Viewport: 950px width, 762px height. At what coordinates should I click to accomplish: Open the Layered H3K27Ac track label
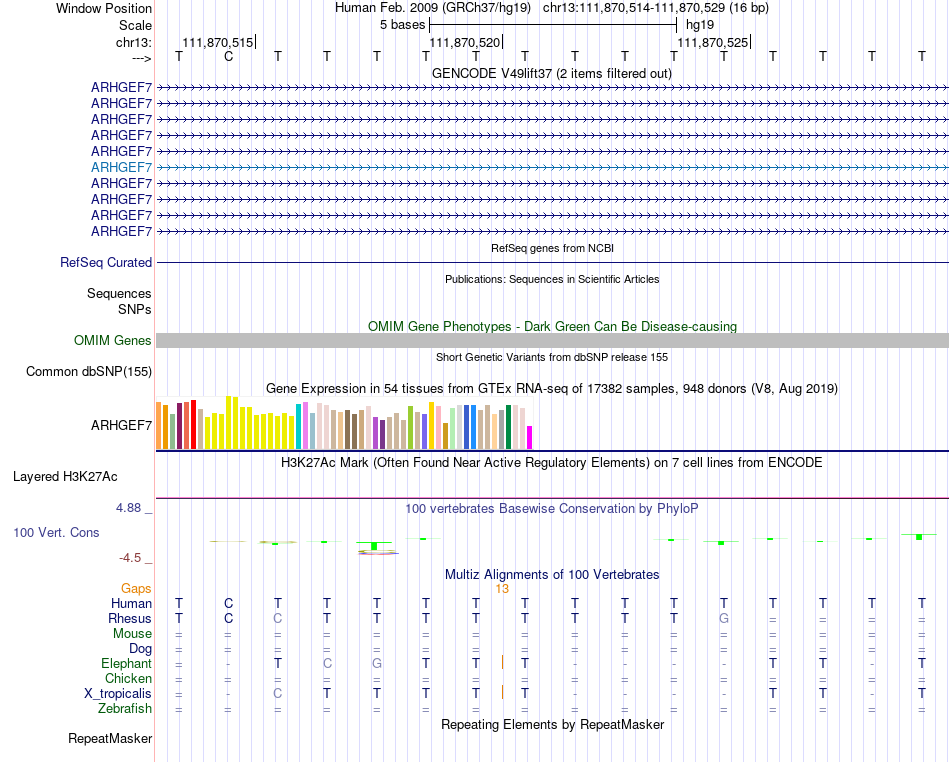tap(65, 477)
